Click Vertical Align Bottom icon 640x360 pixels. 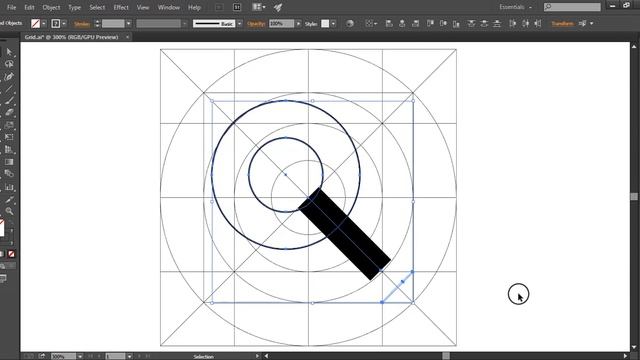[456, 24]
